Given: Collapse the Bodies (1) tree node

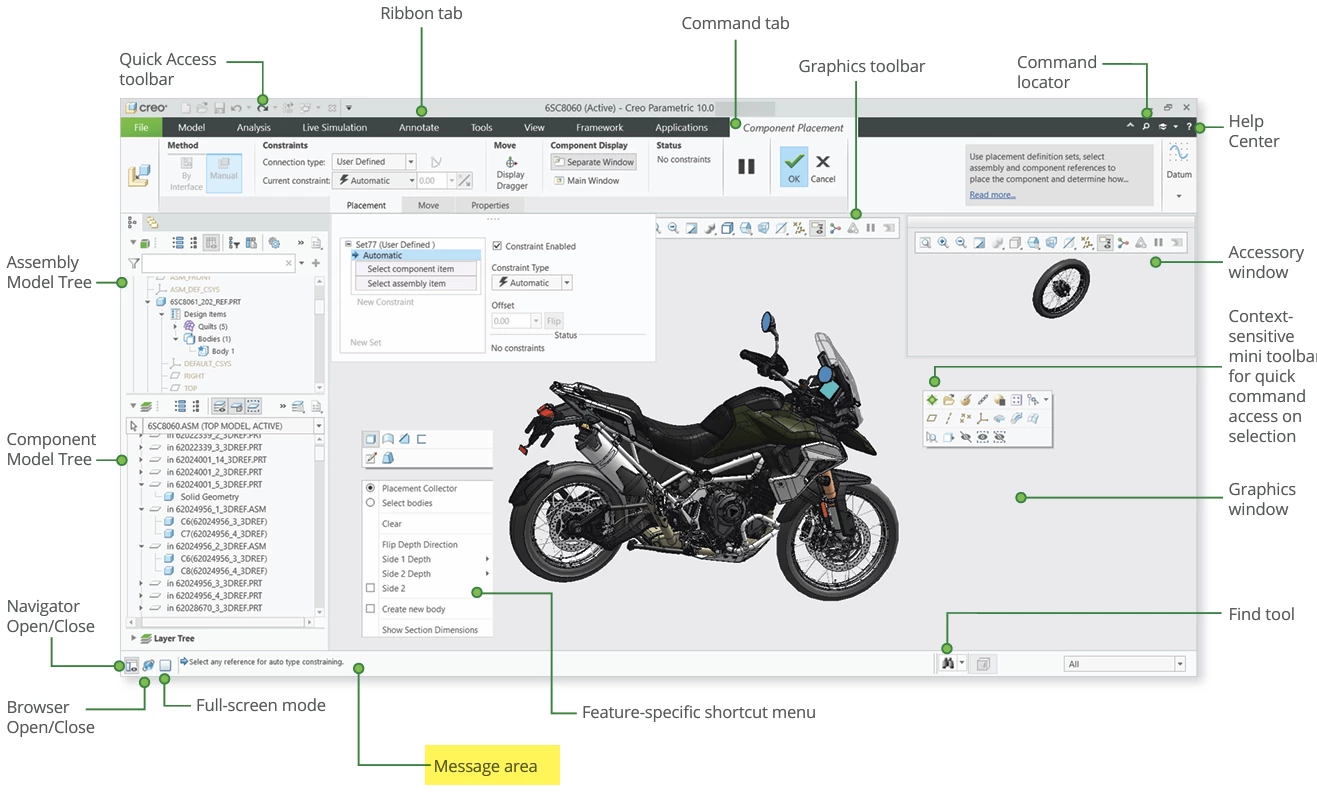Looking at the screenshot, I should [175, 339].
